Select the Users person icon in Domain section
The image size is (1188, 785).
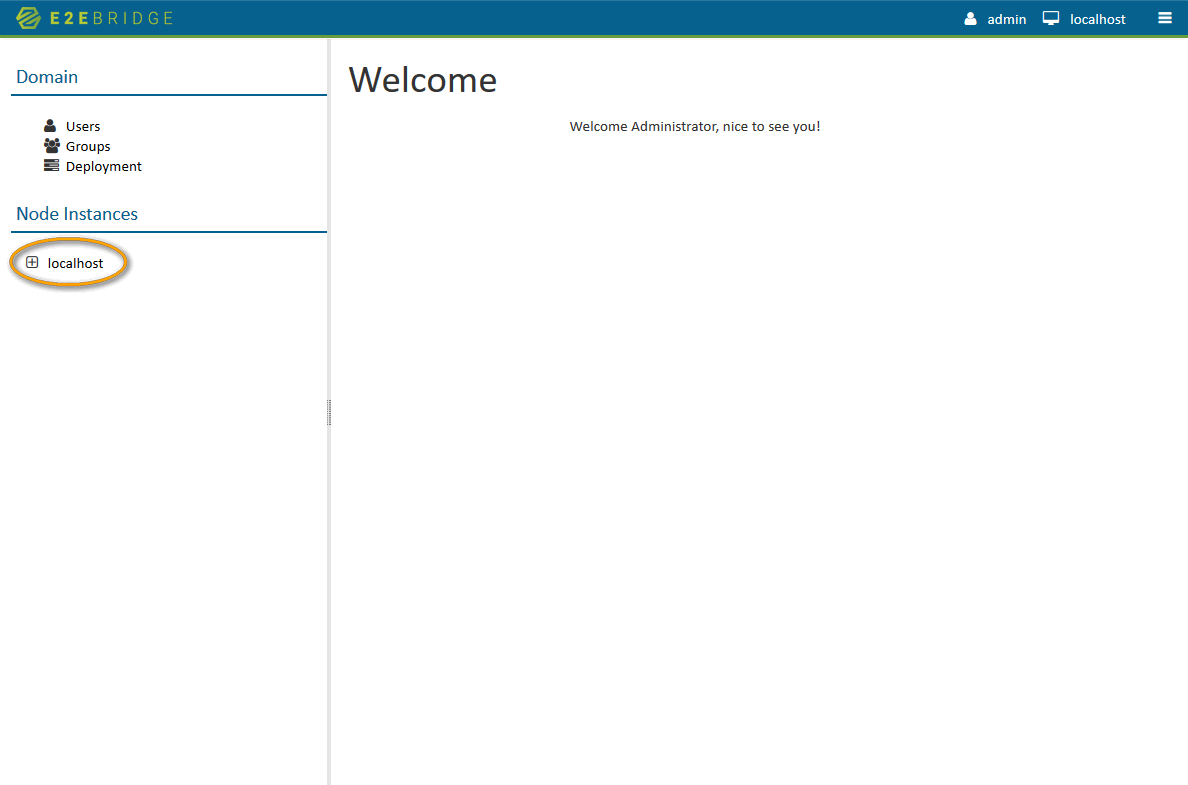click(51, 125)
